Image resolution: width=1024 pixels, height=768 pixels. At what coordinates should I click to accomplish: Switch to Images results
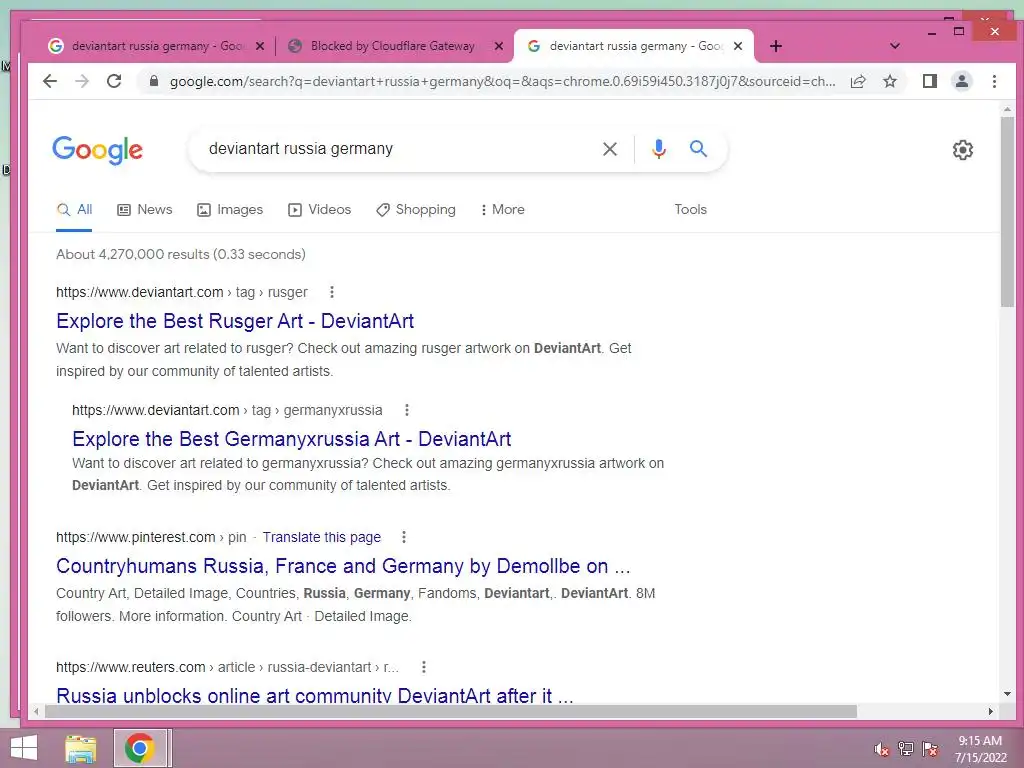pyautogui.click(x=230, y=210)
